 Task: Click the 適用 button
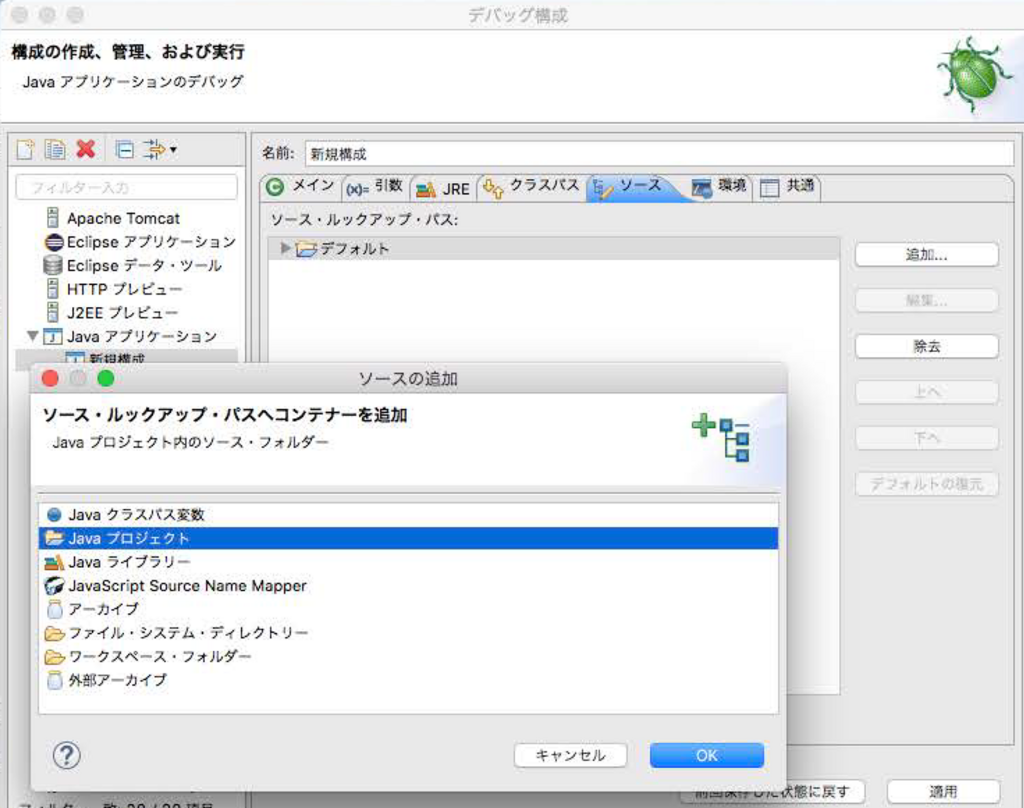click(943, 792)
